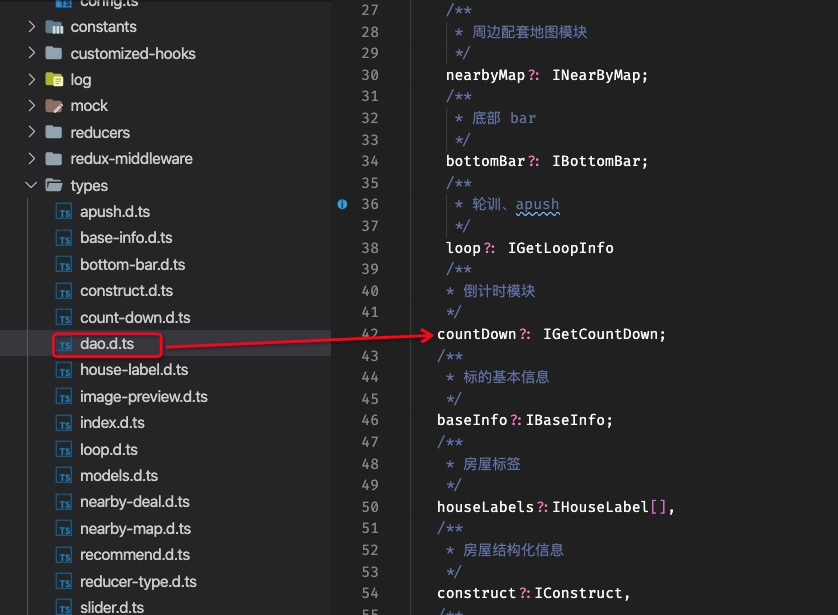Click IConstruct type on line 54

pyautogui.click(x=579, y=593)
